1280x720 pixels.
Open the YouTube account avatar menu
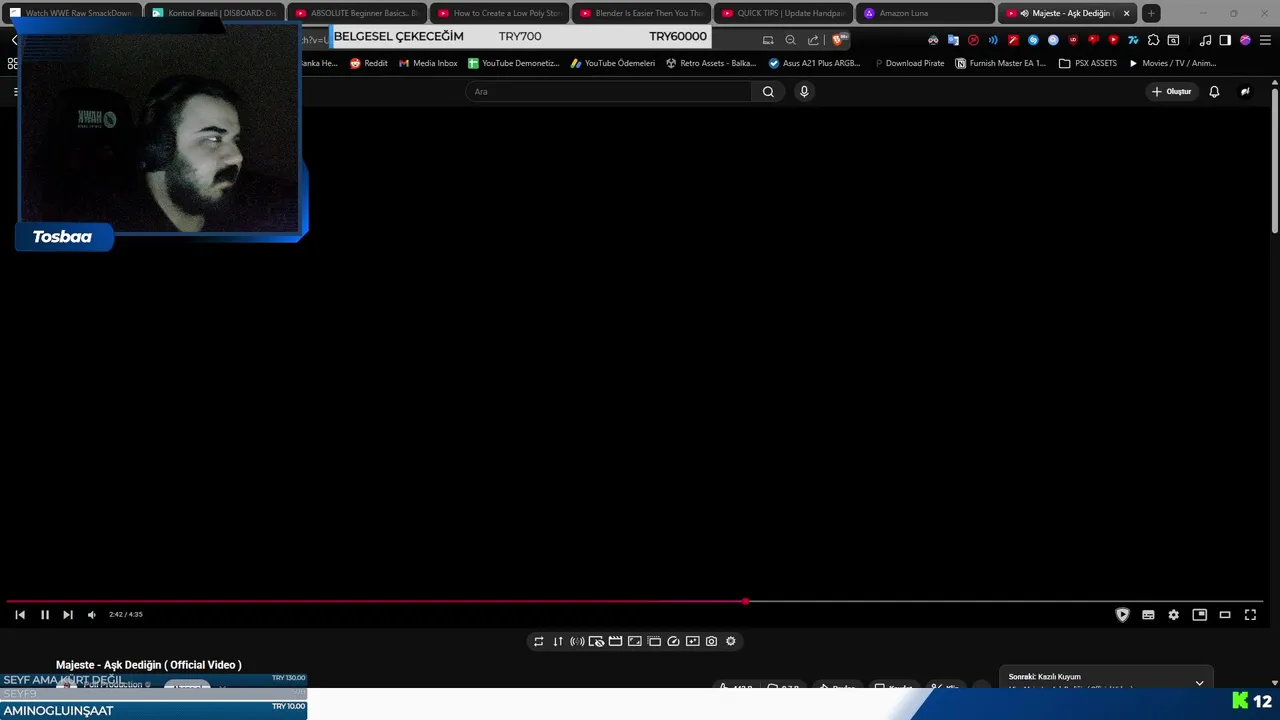(1245, 91)
